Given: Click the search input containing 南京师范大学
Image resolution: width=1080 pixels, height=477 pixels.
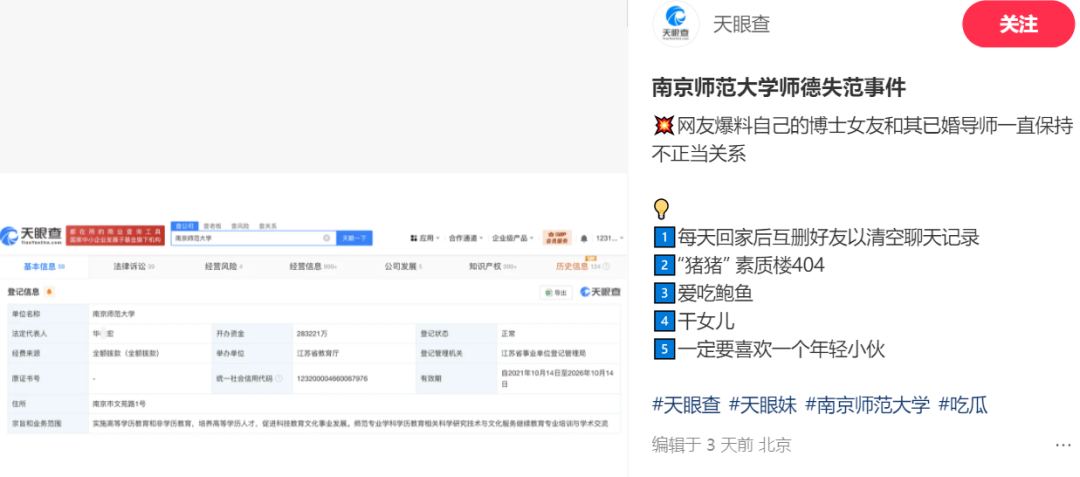Looking at the screenshot, I should click(245, 238).
